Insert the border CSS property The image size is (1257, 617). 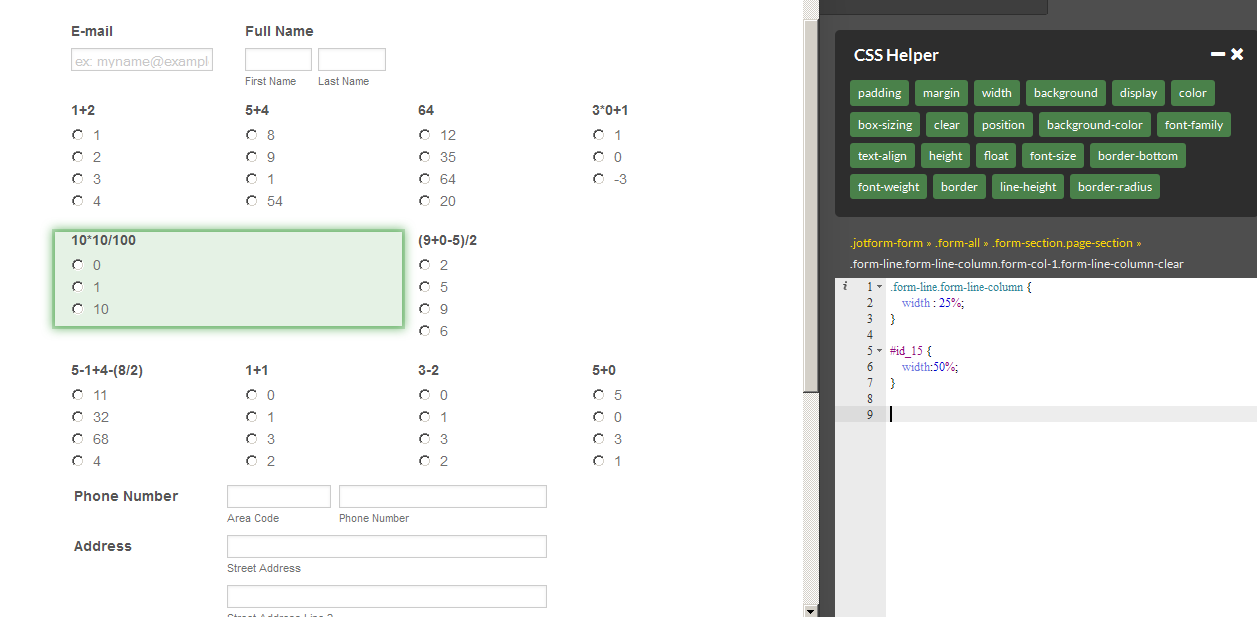click(959, 187)
